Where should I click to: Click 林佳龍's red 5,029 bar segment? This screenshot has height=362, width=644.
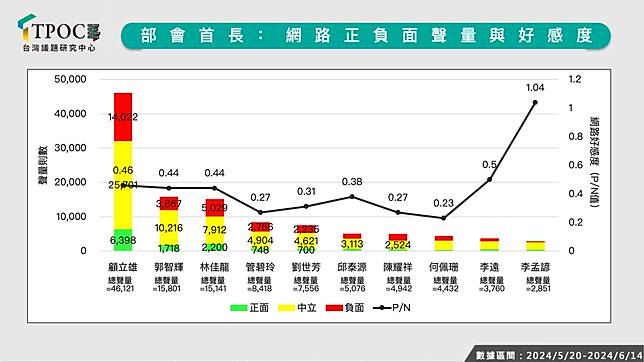(x=214, y=208)
